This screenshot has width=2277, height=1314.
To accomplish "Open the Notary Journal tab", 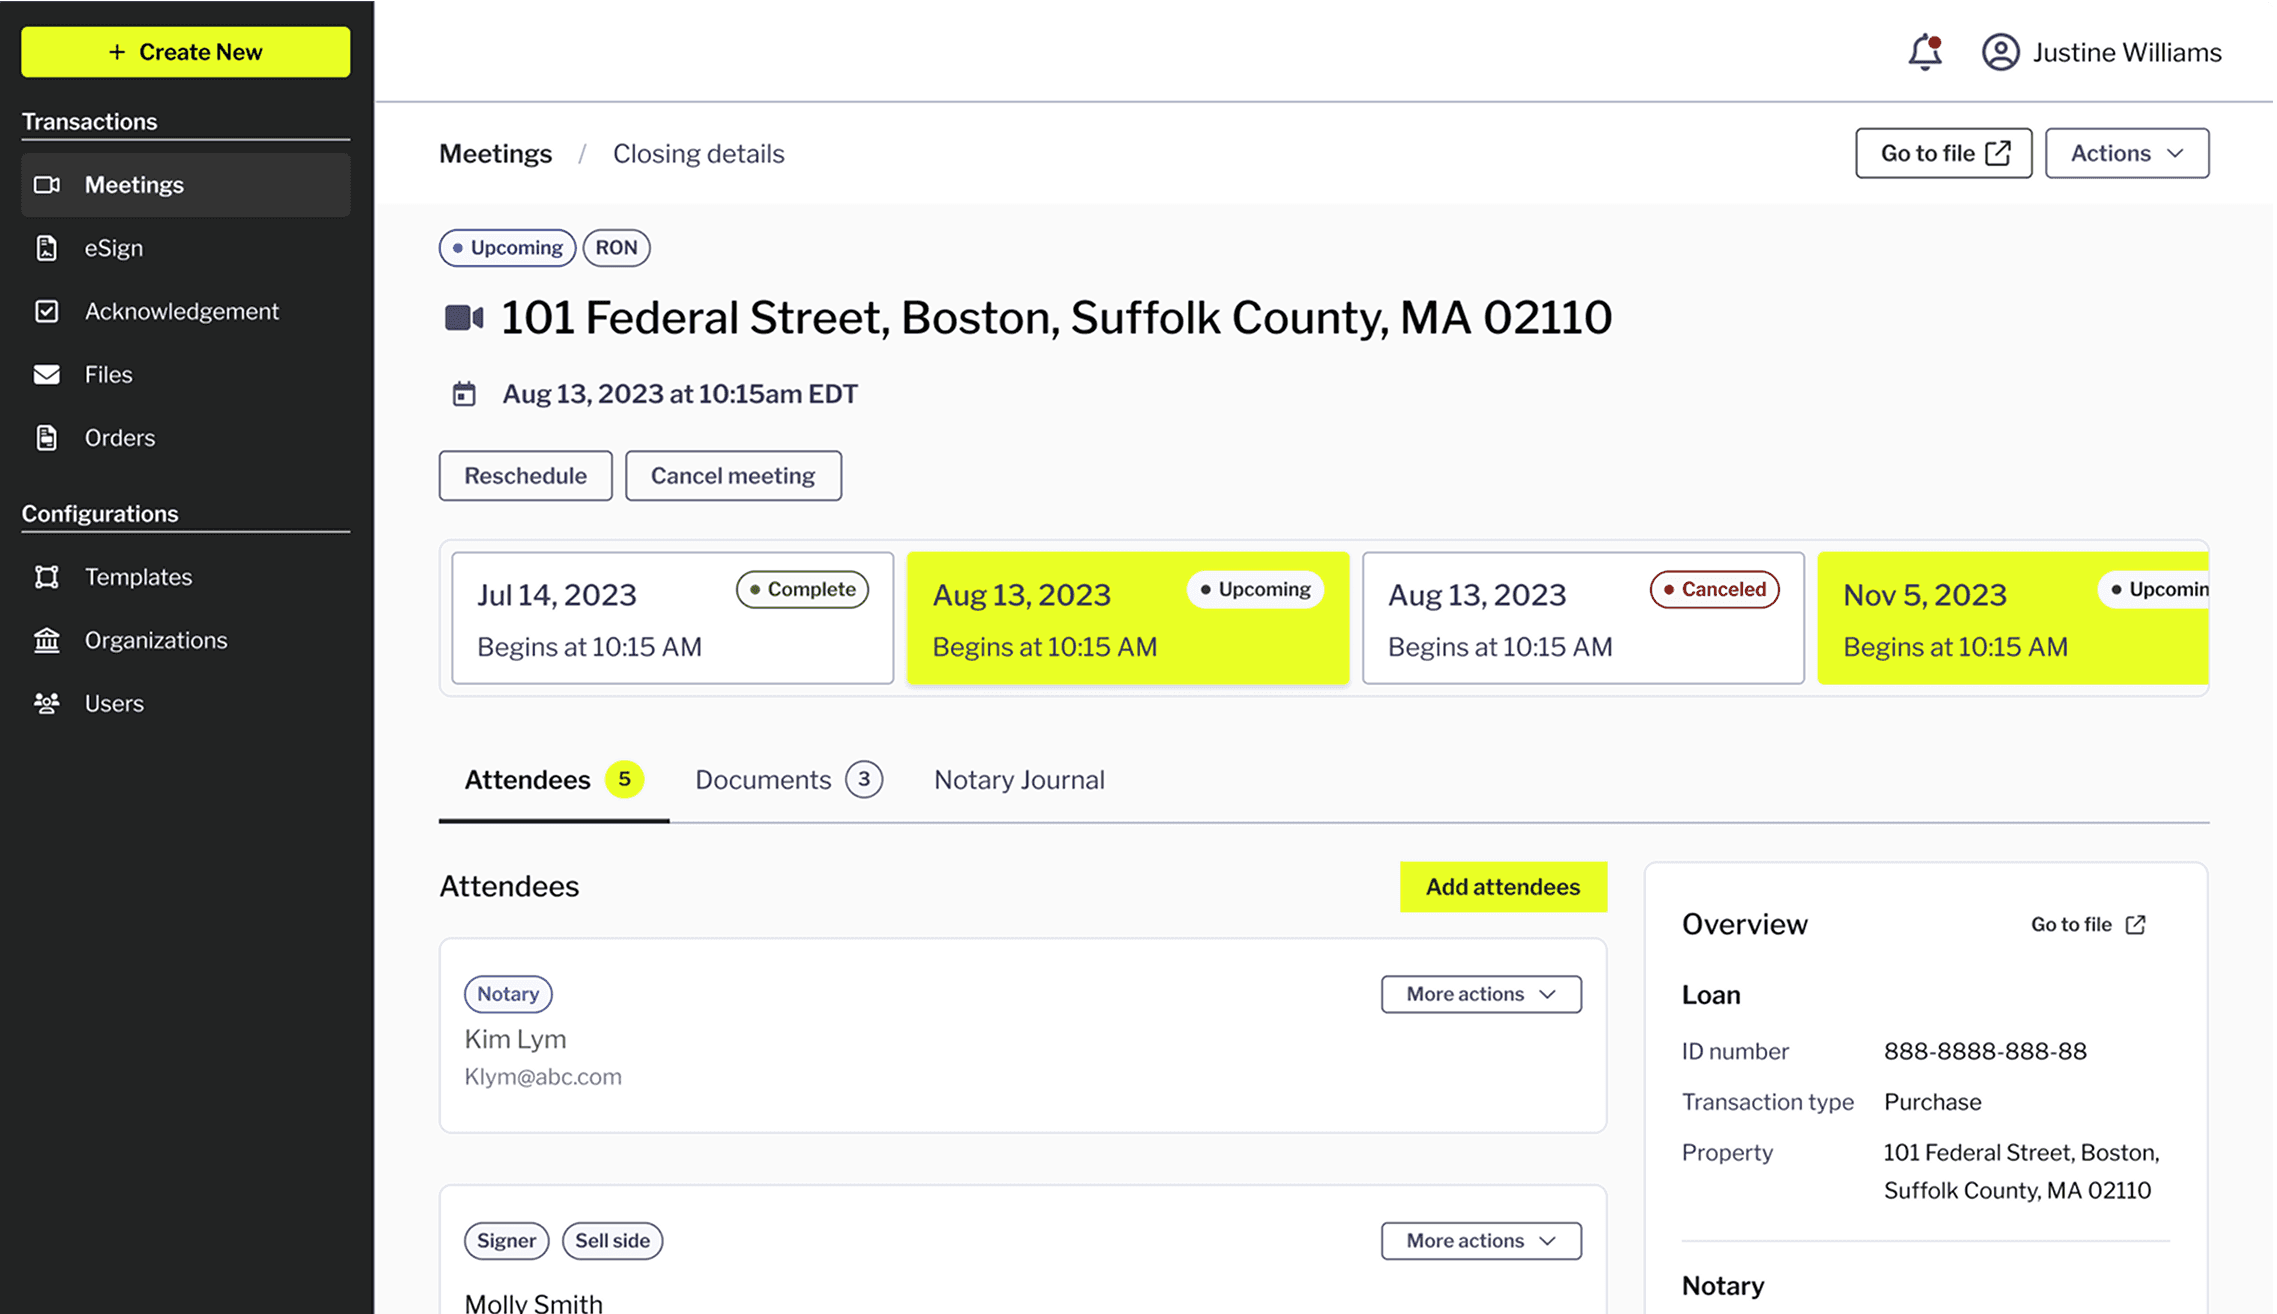I will [1018, 780].
